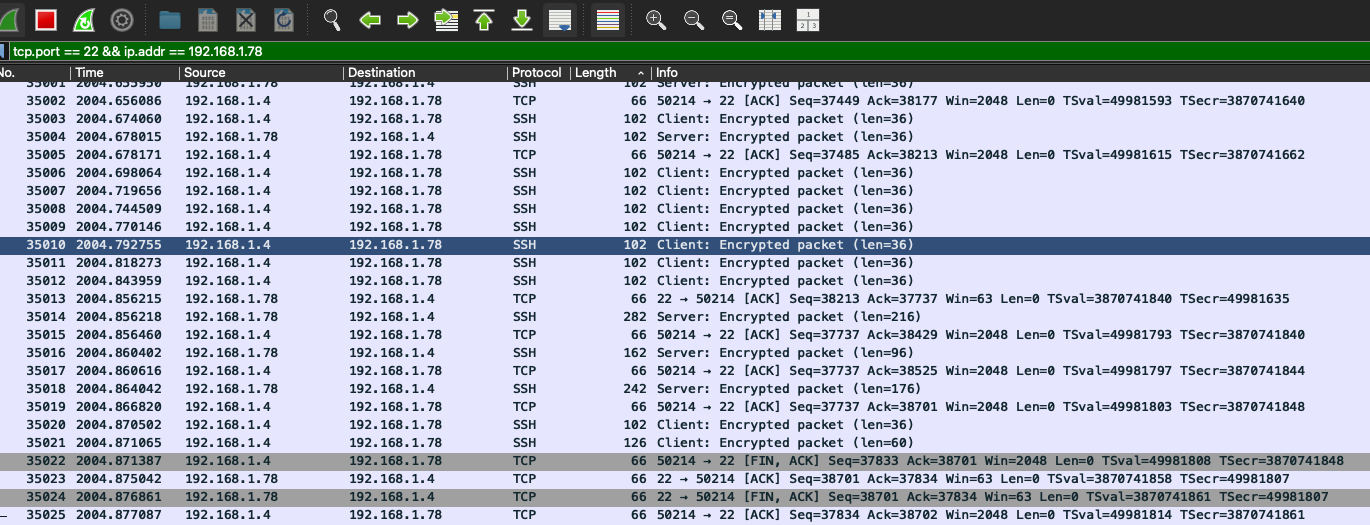Select packet at time 2004.674060
This screenshot has width=1370, height=525.
click(685, 119)
